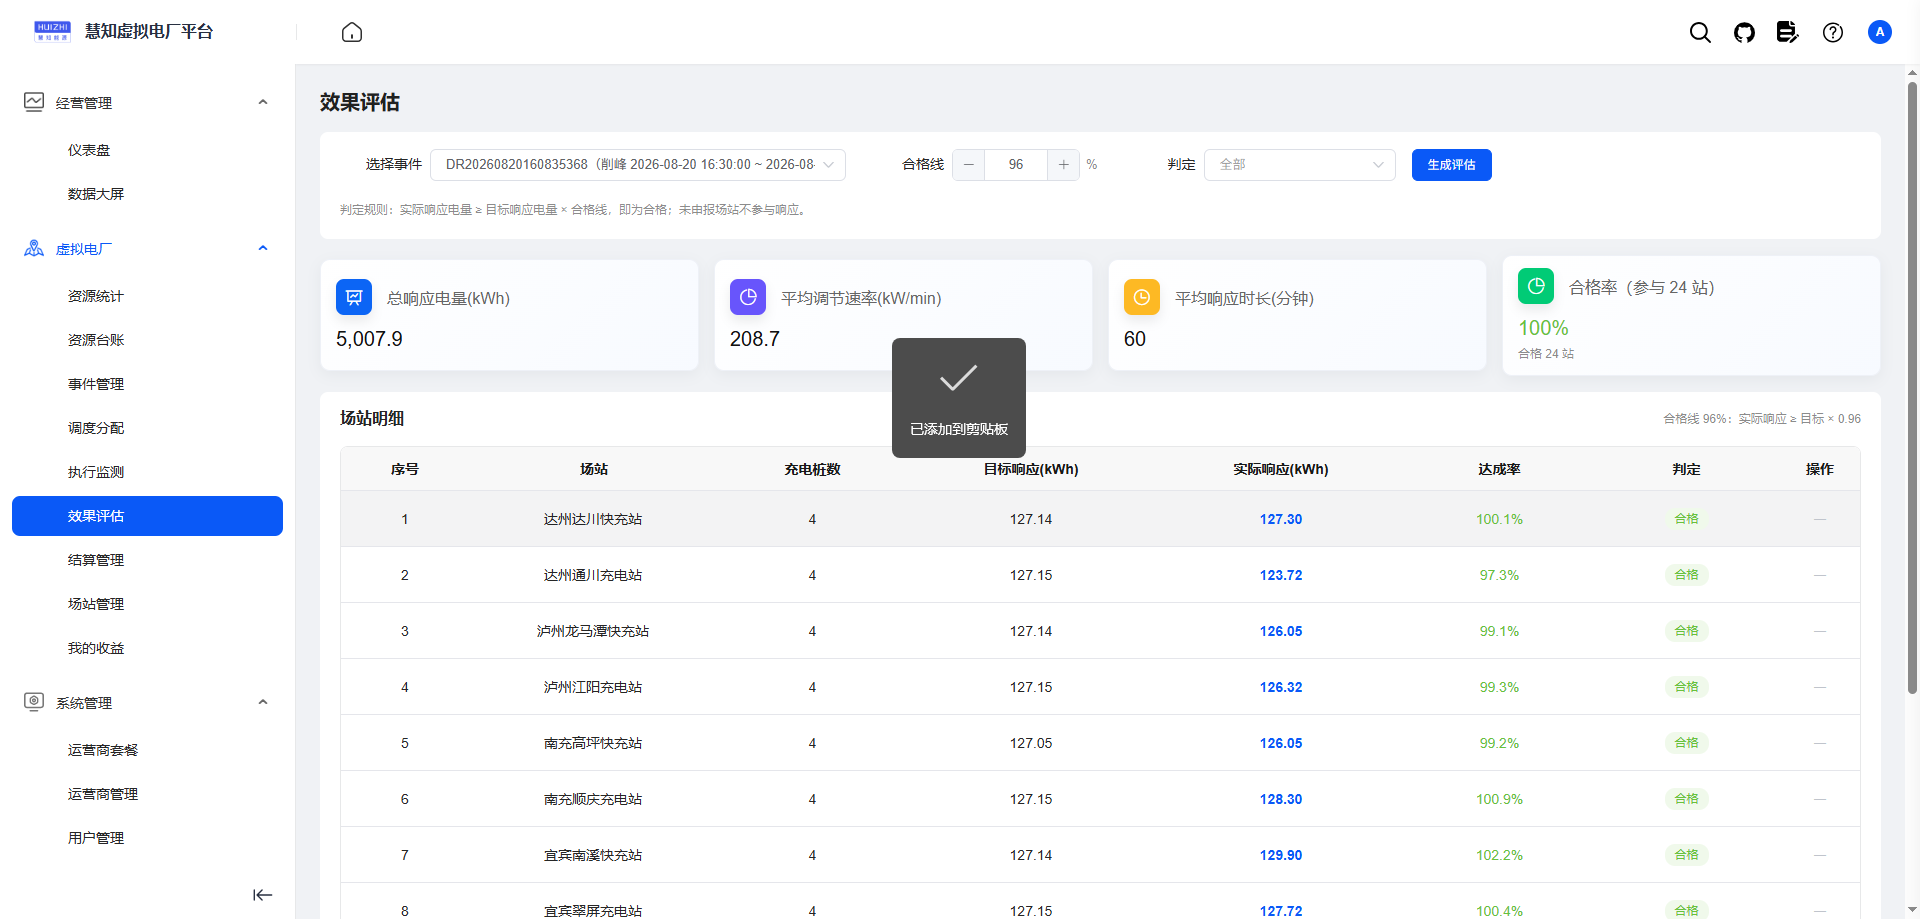
Task: Click actual response value 126.32
Action: point(1281,687)
